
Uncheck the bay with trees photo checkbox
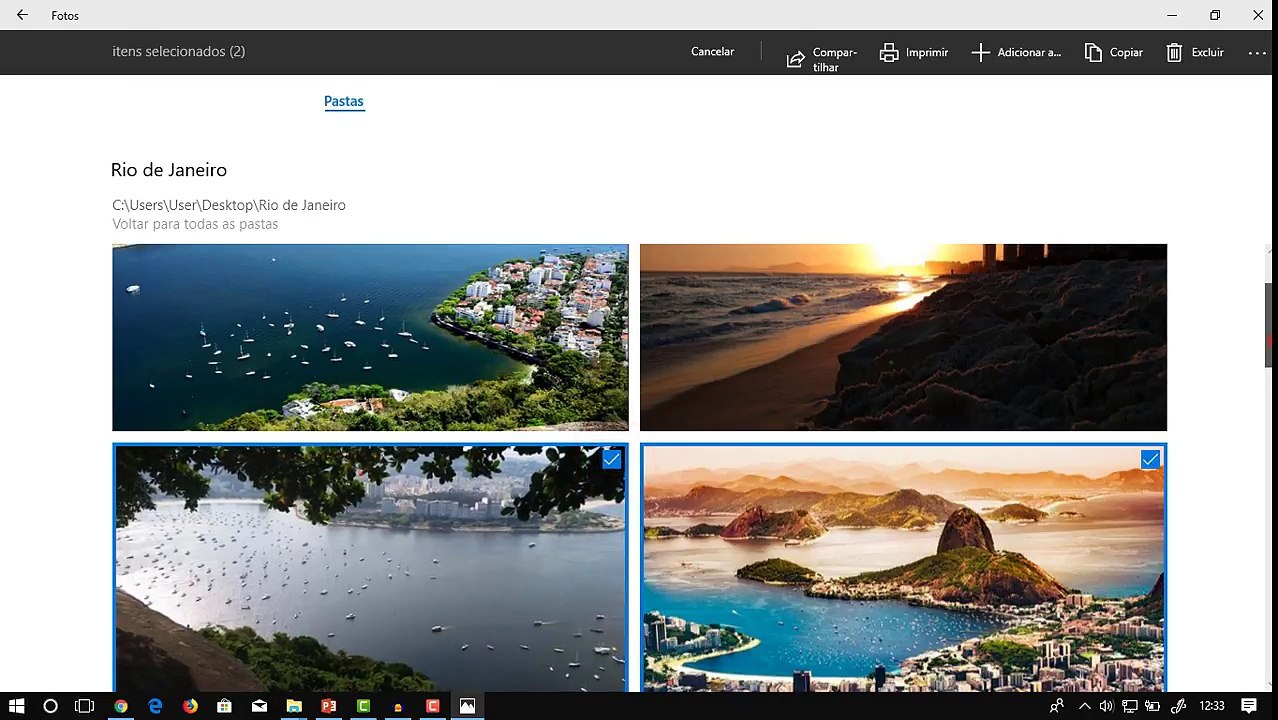click(611, 459)
